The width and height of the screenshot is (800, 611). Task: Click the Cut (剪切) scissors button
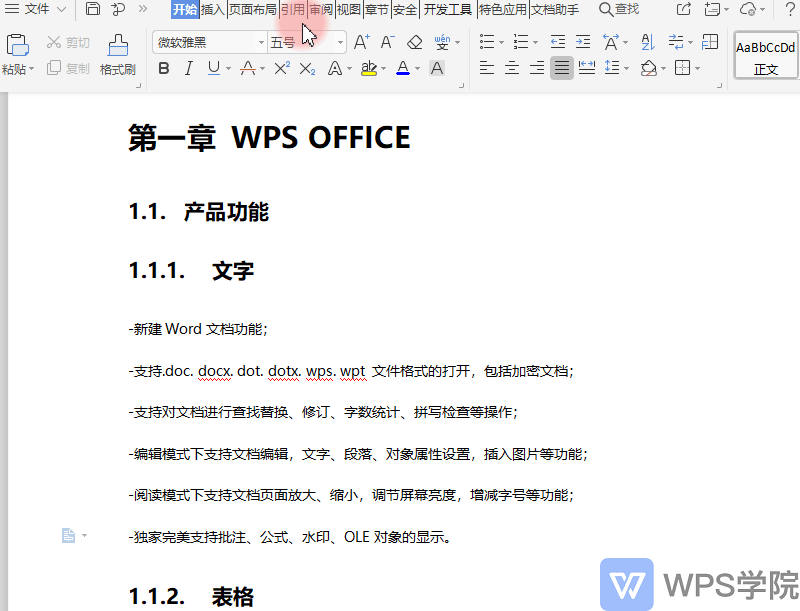click(x=68, y=42)
